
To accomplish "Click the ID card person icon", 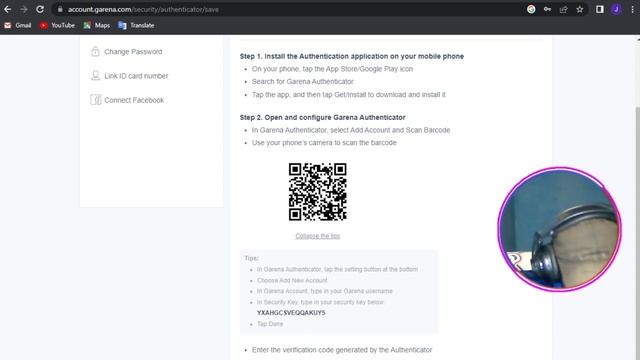I will 95,76.
